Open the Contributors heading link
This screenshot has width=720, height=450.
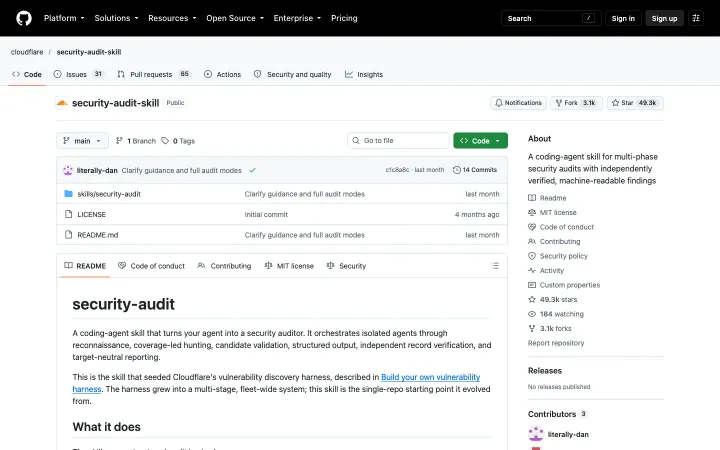point(557,414)
